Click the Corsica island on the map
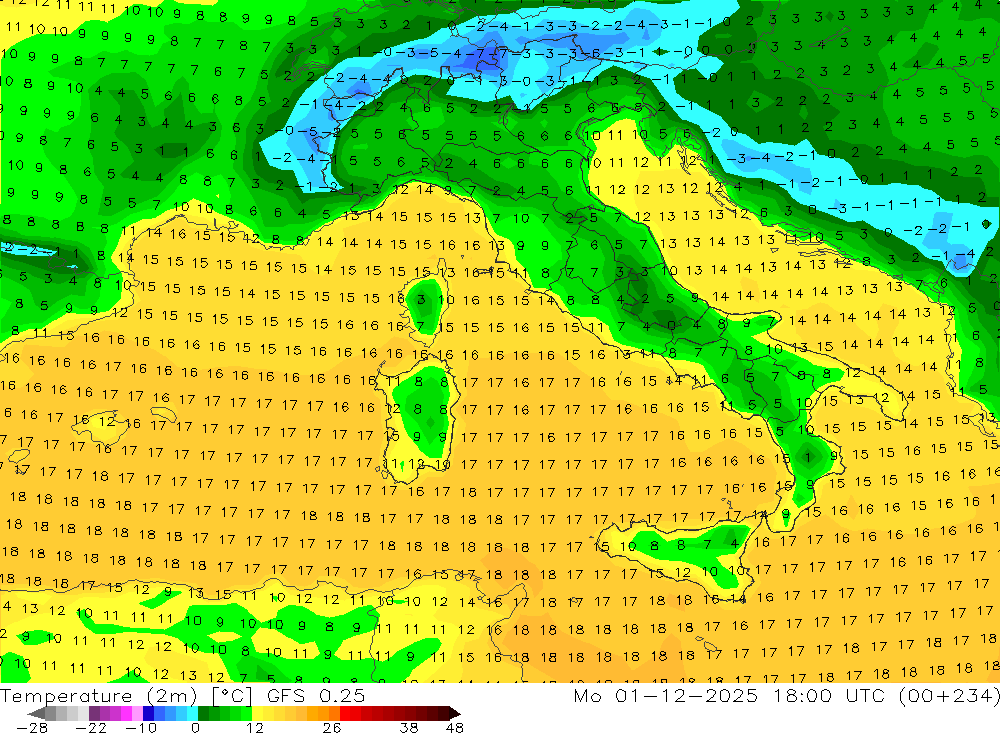This screenshot has width=1000, height=733. point(424,300)
